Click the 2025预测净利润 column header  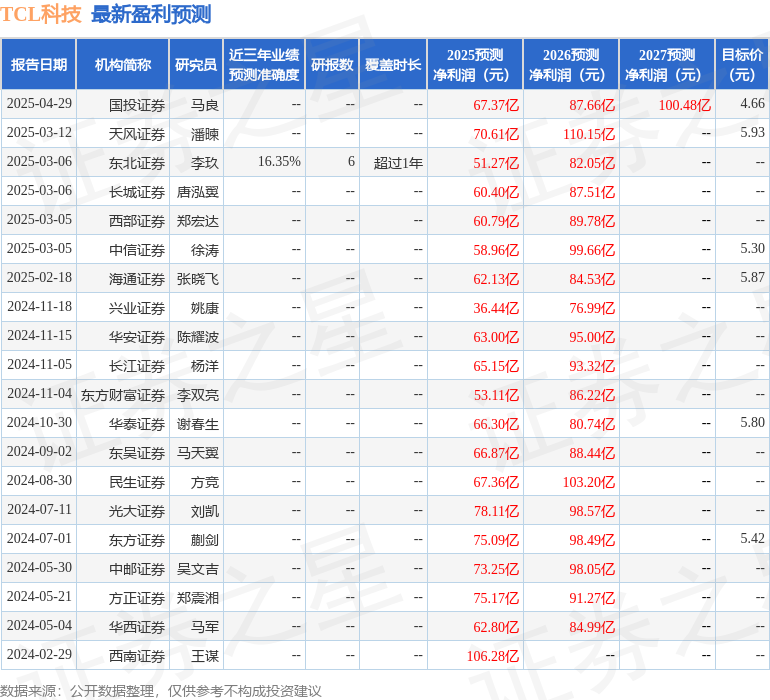point(475,64)
